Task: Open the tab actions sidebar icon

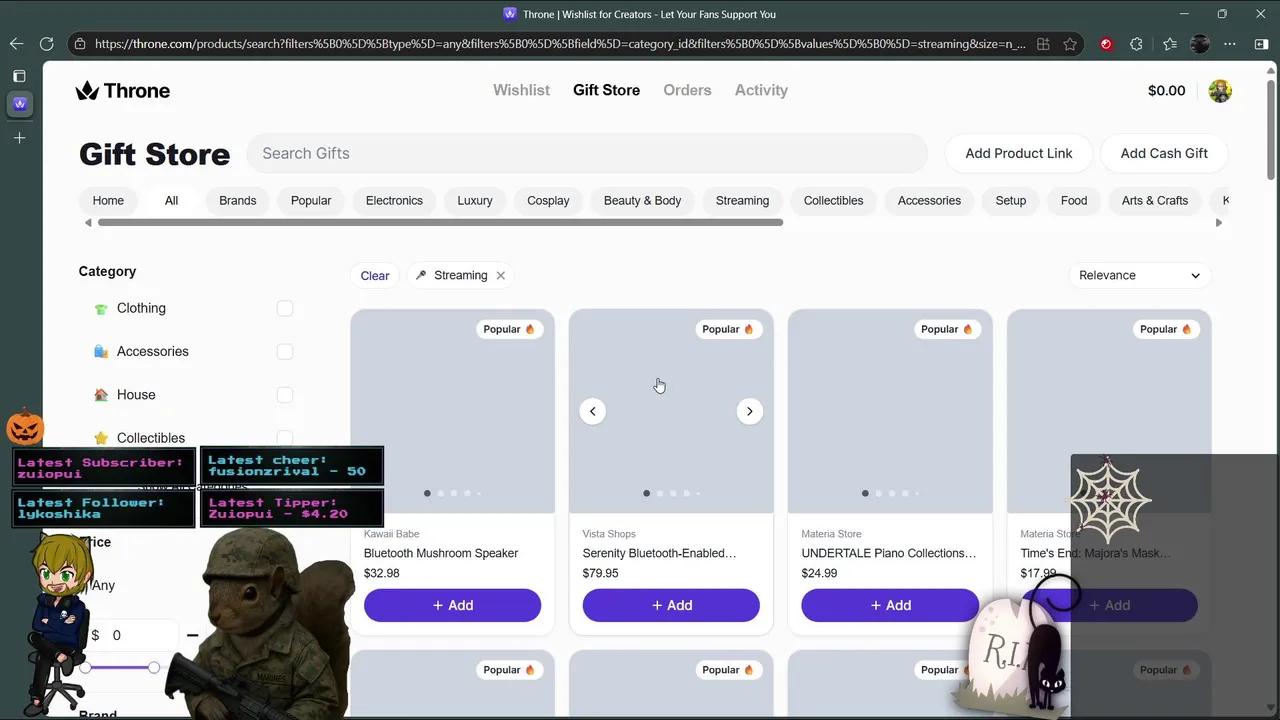Action: click(19, 76)
